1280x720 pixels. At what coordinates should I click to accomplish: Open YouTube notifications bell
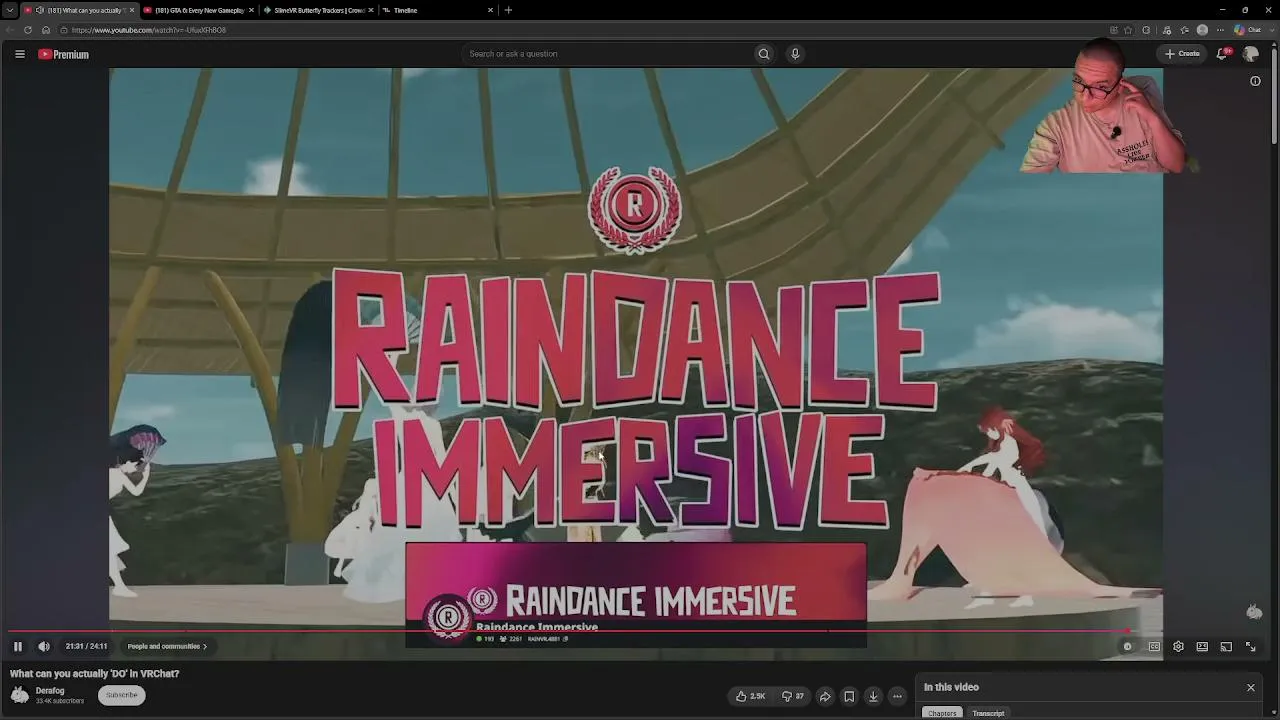(x=1223, y=54)
